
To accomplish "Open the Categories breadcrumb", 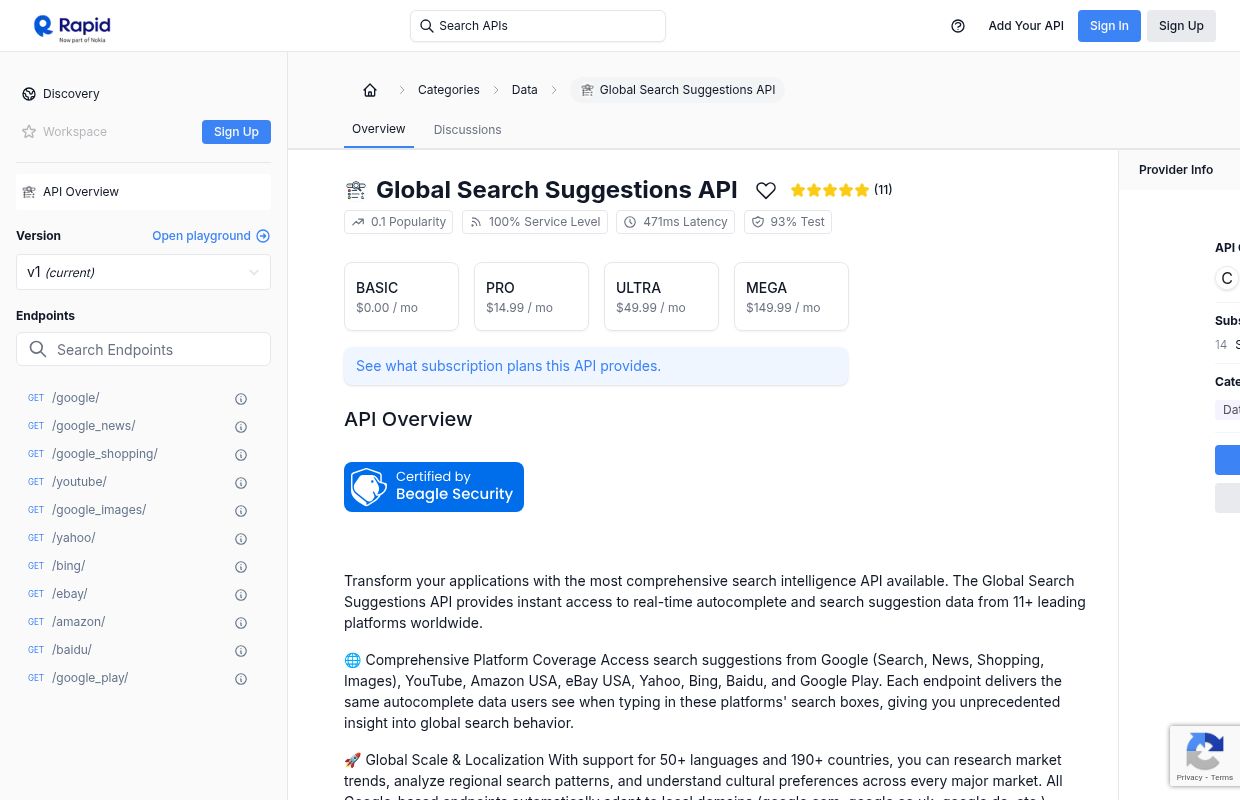I will click(x=448, y=90).
